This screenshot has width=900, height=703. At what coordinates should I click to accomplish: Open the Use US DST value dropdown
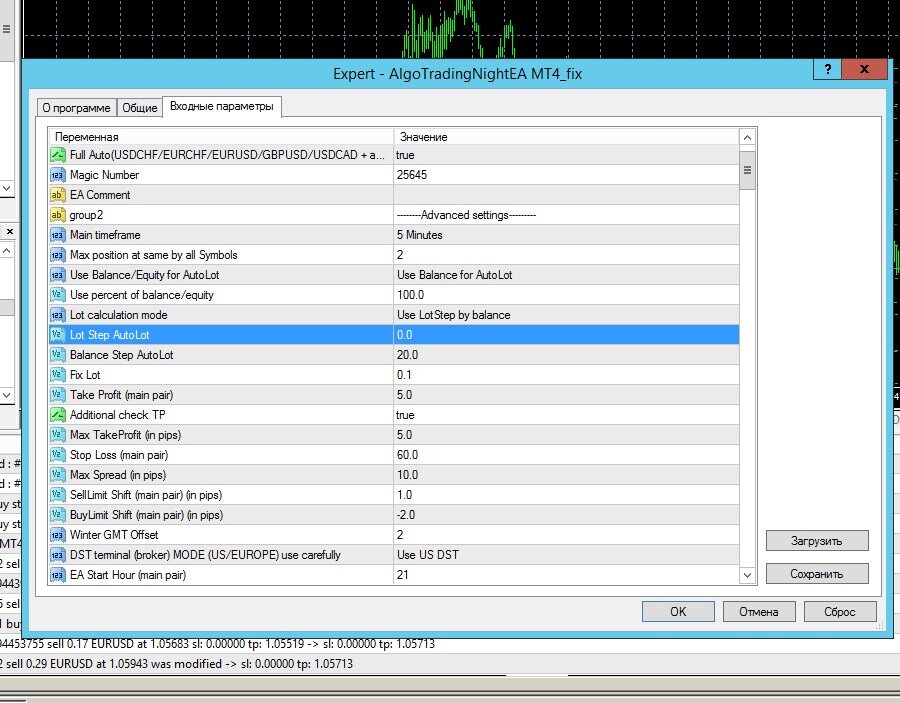click(x=566, y=555)
